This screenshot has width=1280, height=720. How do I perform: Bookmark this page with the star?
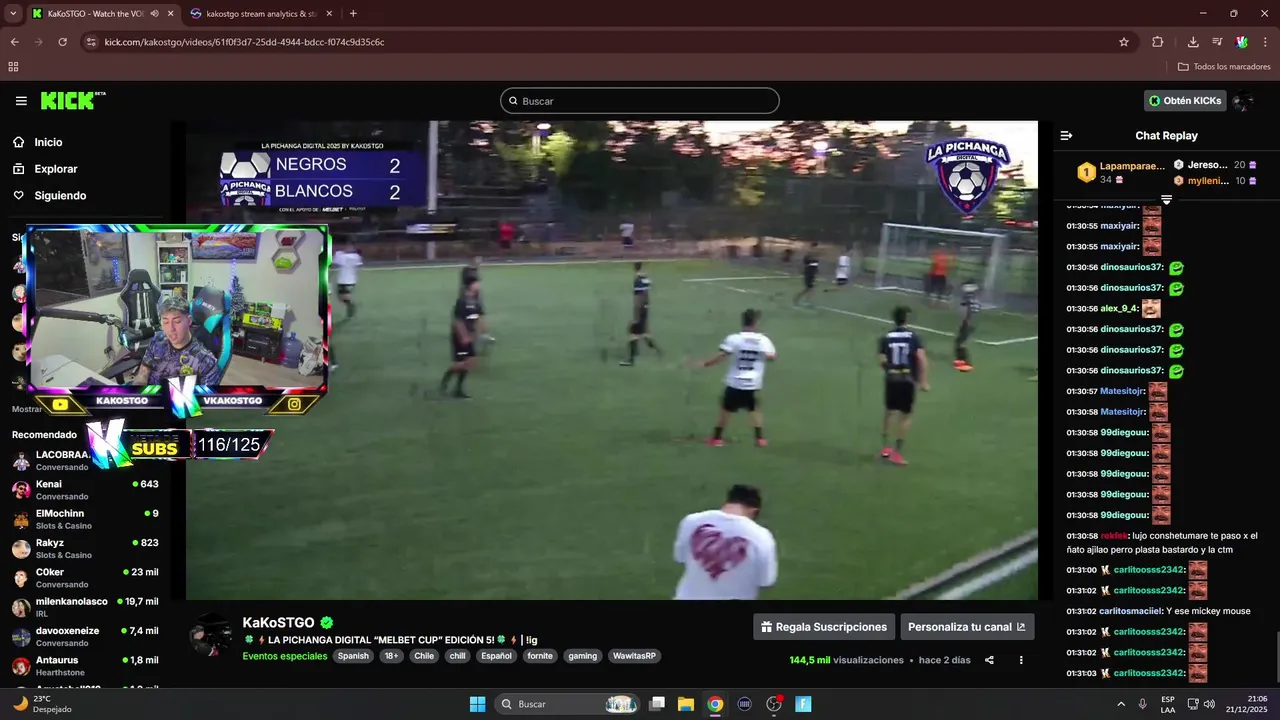coord(1124,42)
